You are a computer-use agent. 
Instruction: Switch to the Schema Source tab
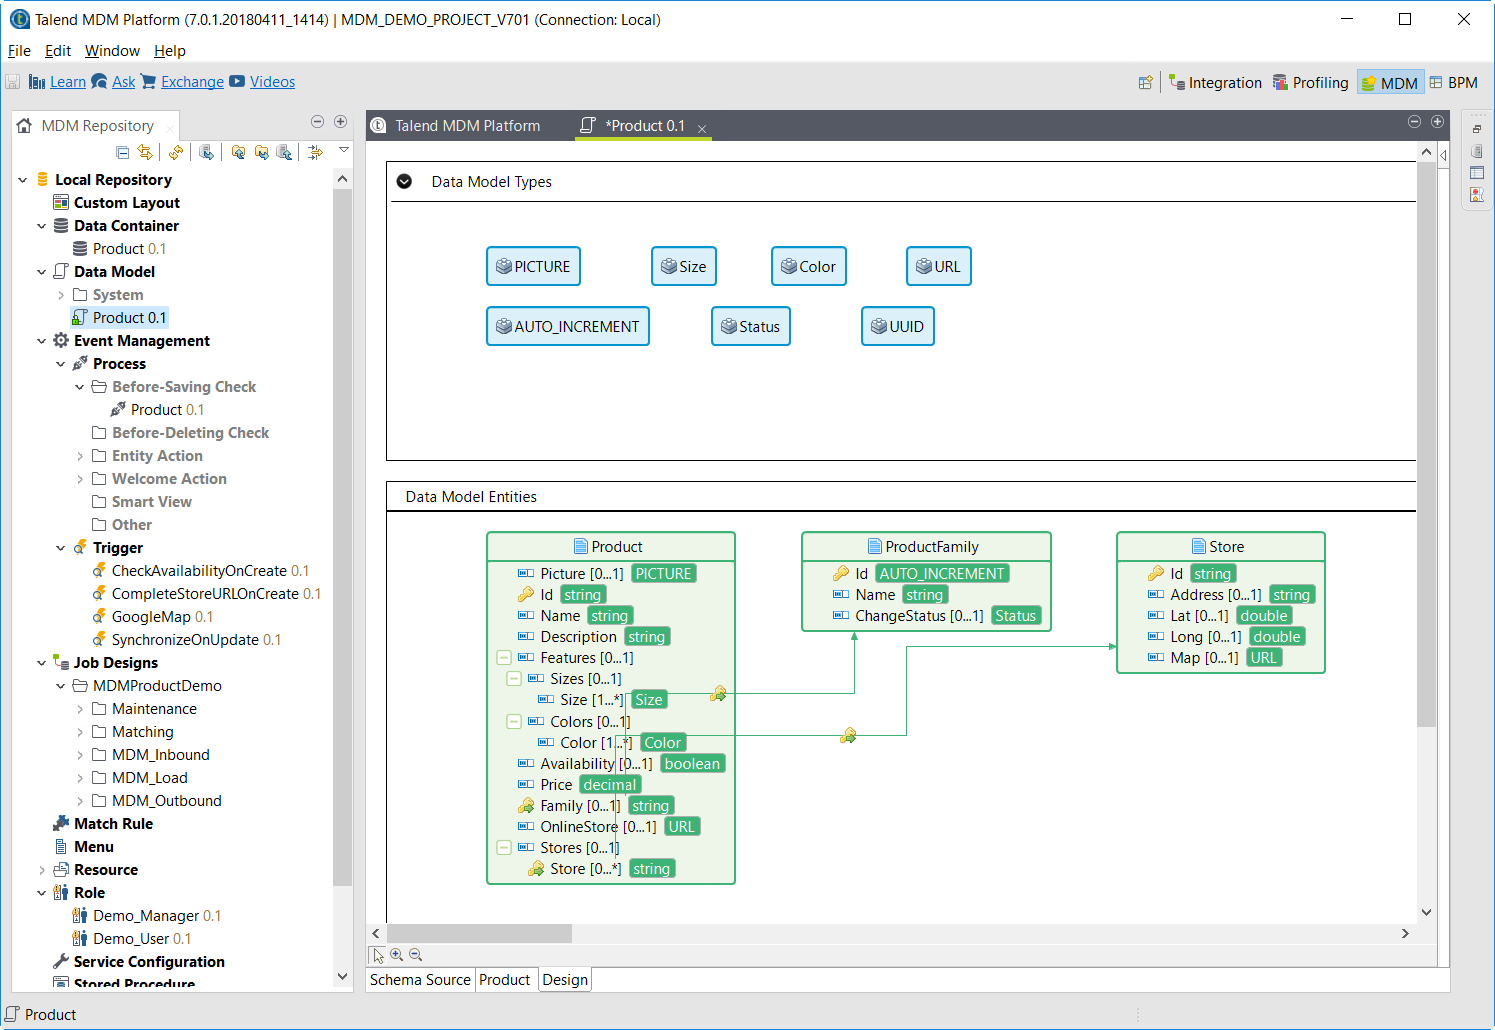420,980
